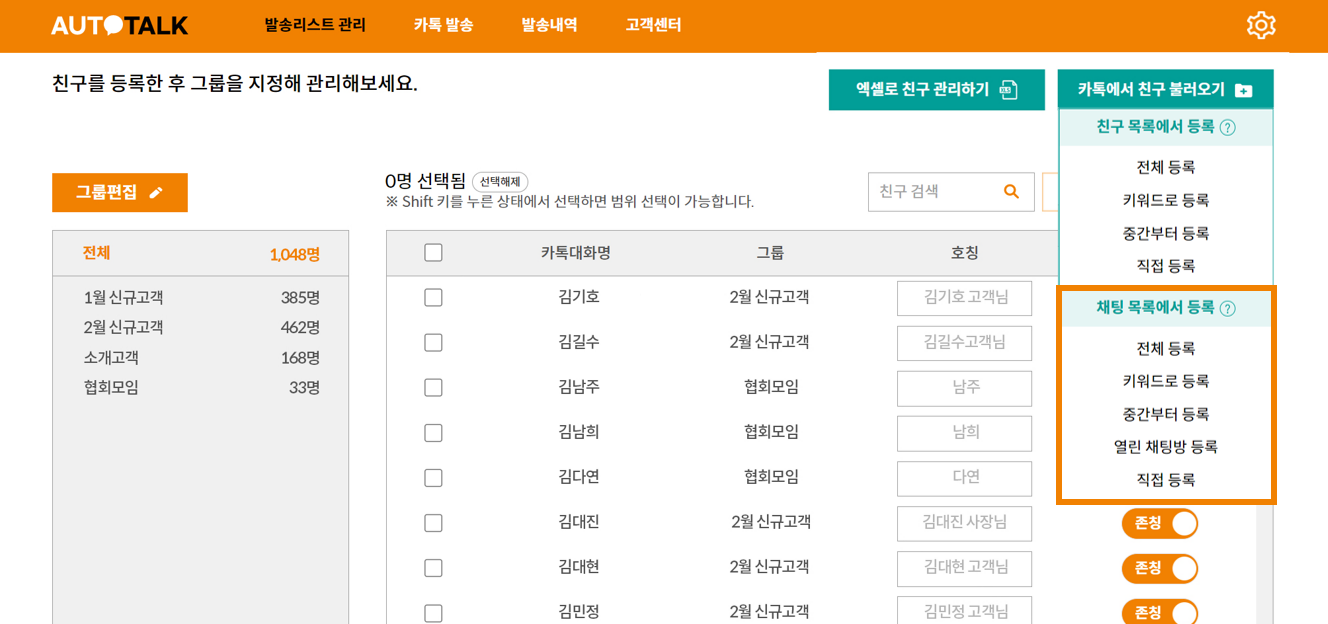The width and height of the screenshot is (1328, 624).
Task: Click the AUTOTALK logo
Action: coord(120,25)
